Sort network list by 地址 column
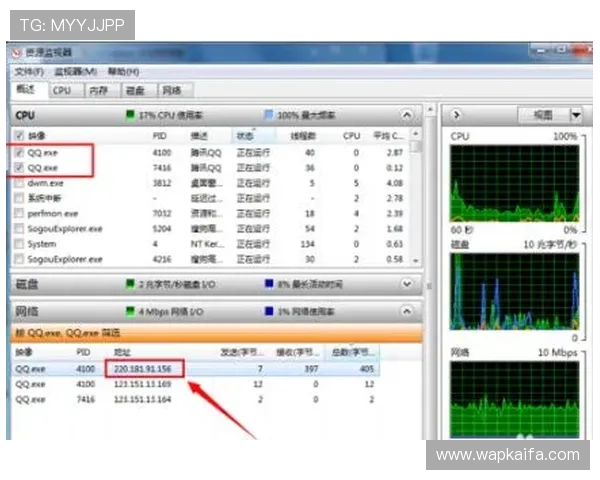 point(122,352)
